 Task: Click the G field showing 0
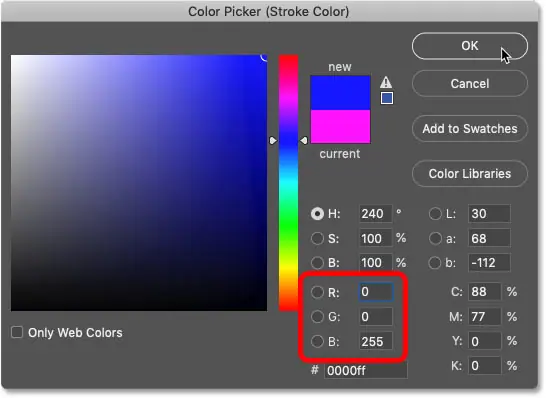[x=375, y=317]
